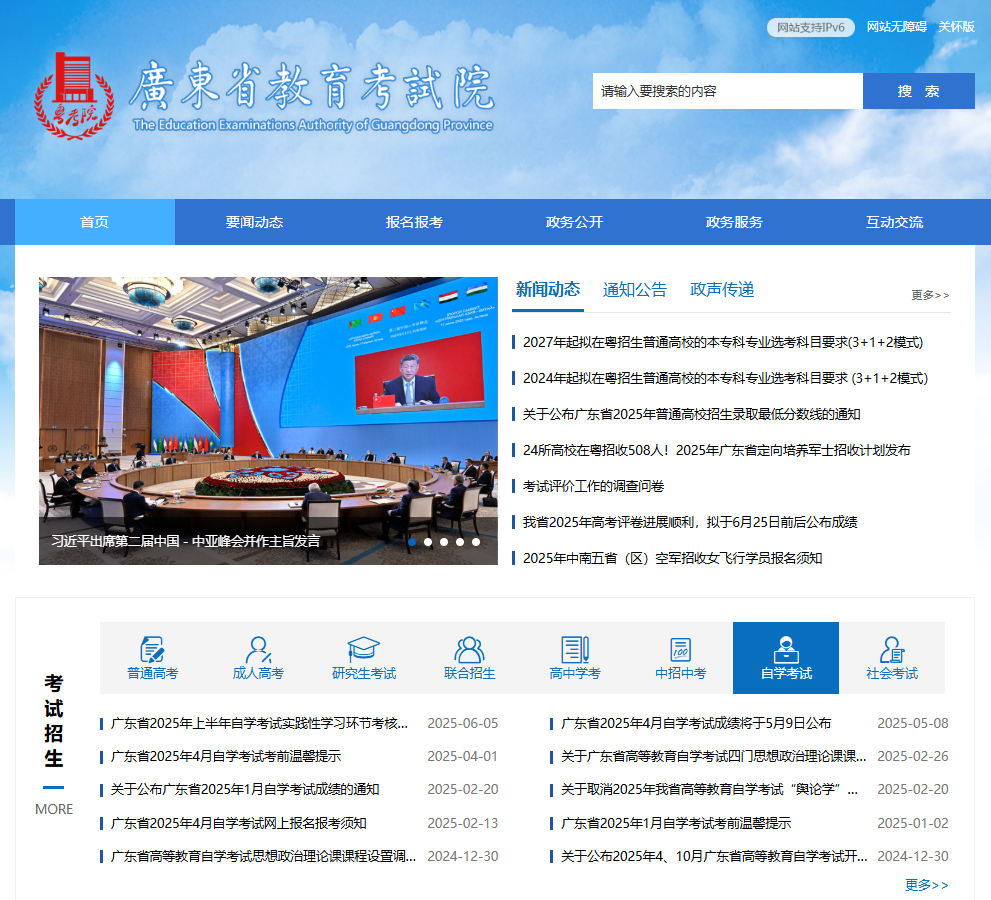Select the 中招中考 score sheet icon
Viewport: 991px width, 900px height.
click(680, 649)
